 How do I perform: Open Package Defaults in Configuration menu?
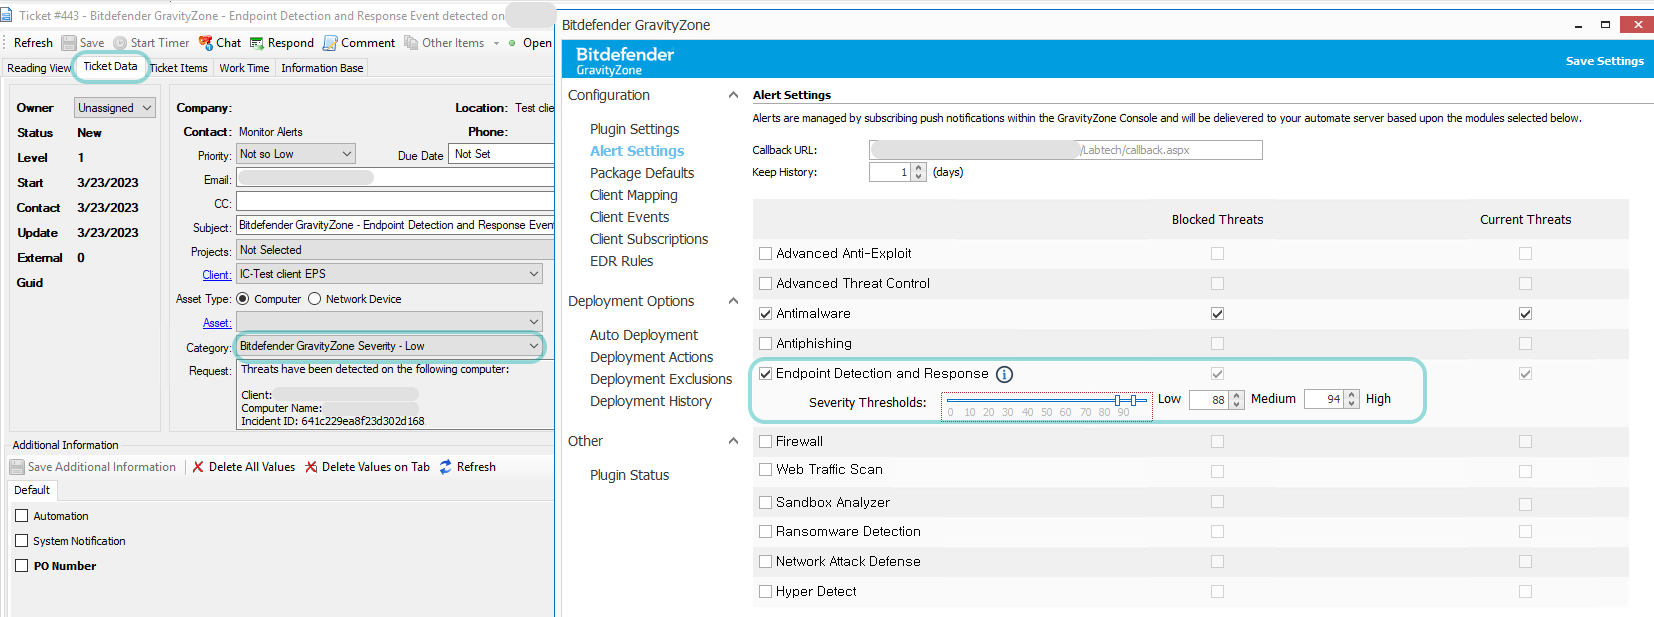pos(642,173)
